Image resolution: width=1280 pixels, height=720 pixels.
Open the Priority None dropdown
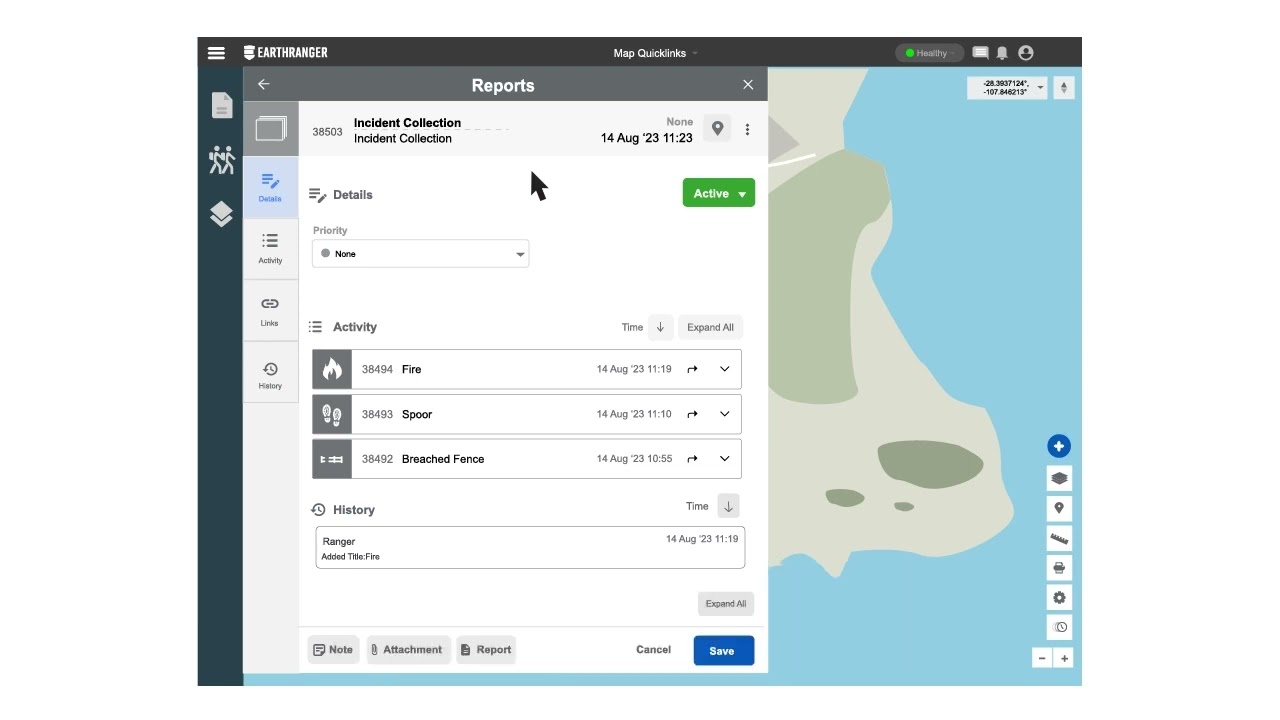tap(421, 254)
